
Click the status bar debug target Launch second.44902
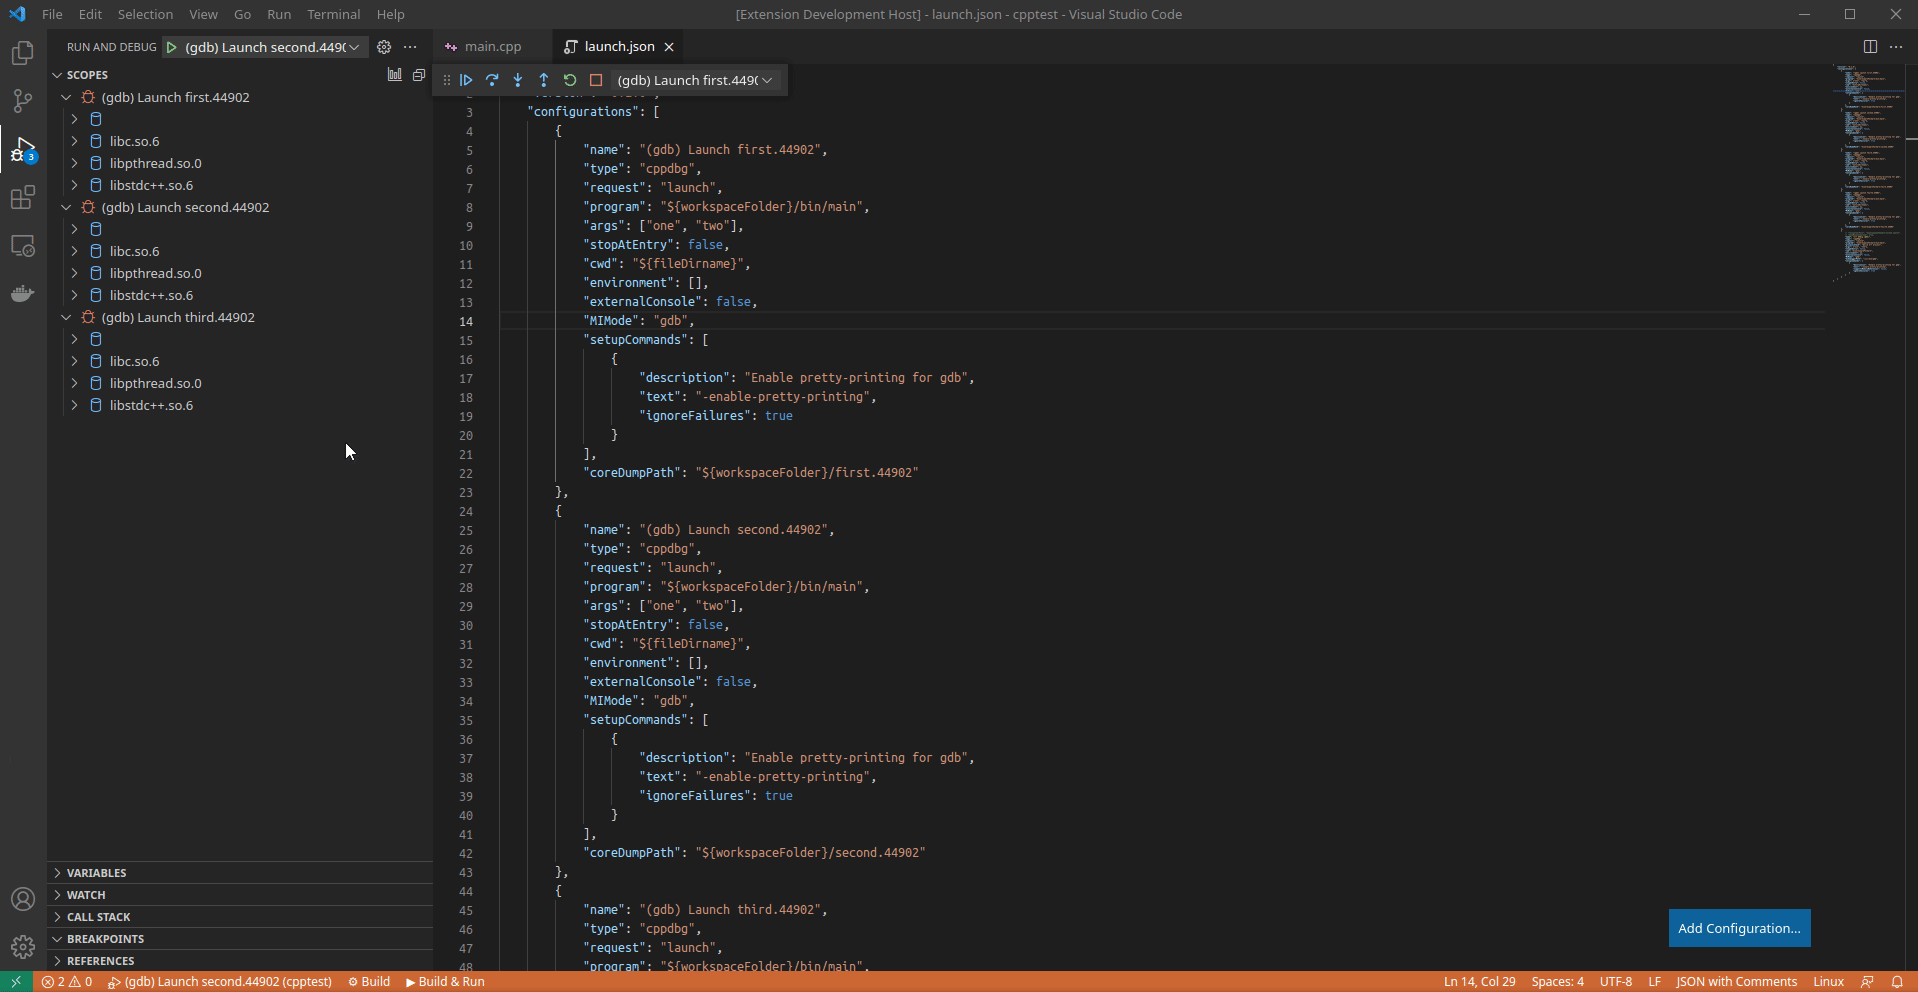220,982
